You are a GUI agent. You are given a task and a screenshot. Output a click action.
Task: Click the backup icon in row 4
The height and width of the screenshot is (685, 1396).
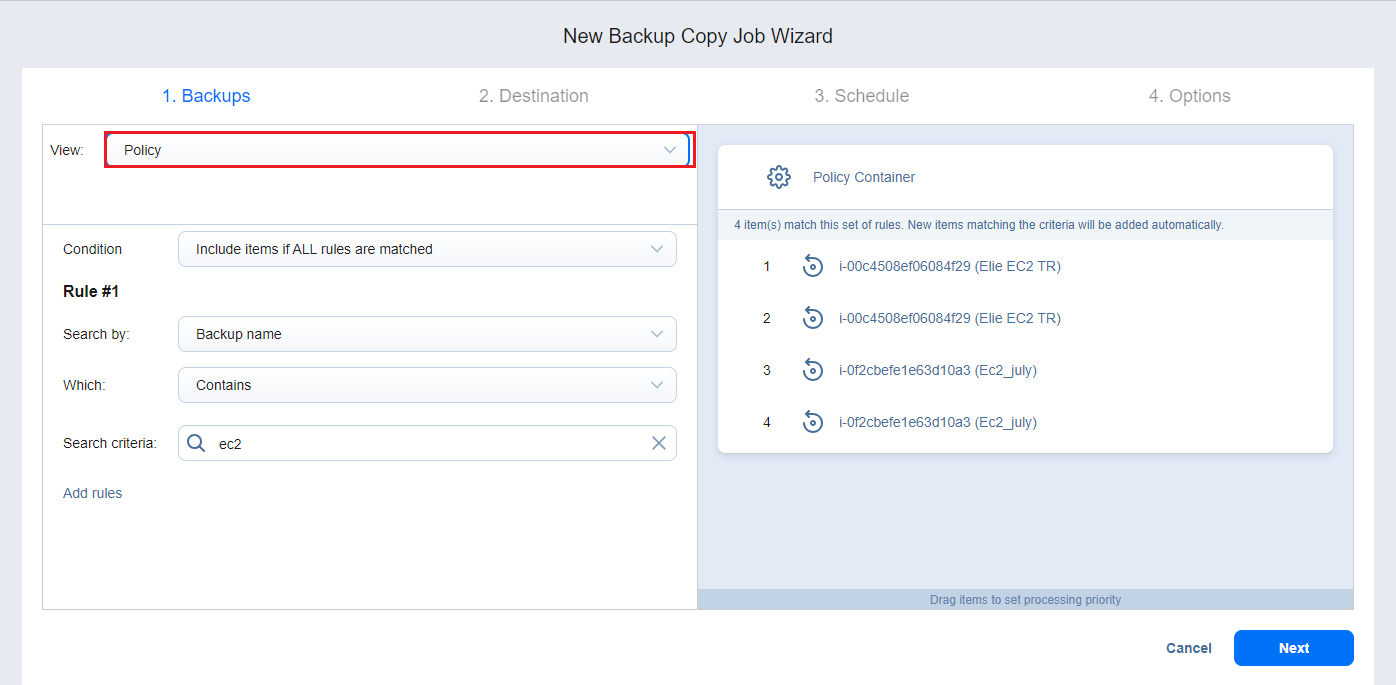[813, 422]
